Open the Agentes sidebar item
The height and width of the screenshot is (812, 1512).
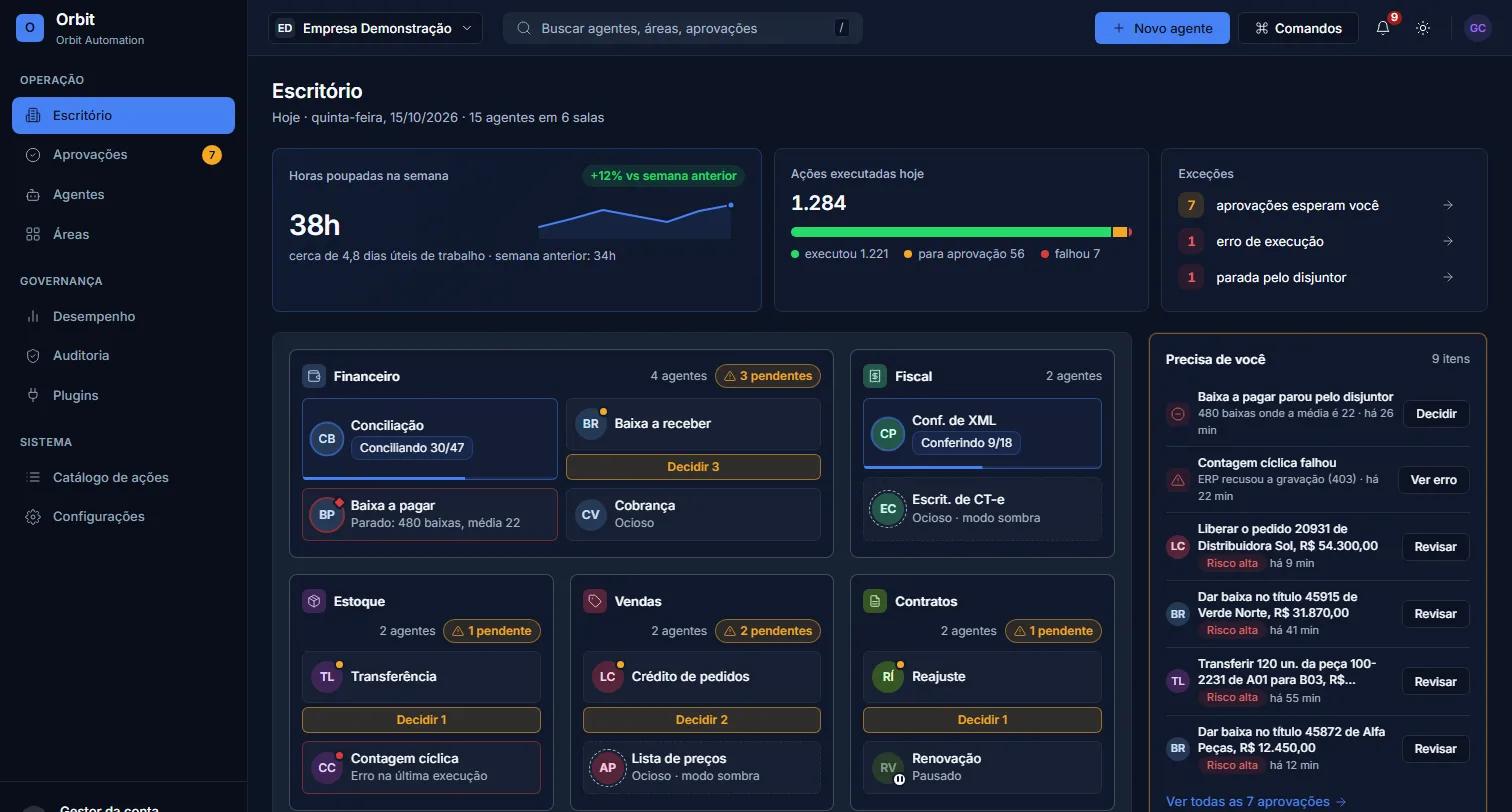[x=123, y=194]
